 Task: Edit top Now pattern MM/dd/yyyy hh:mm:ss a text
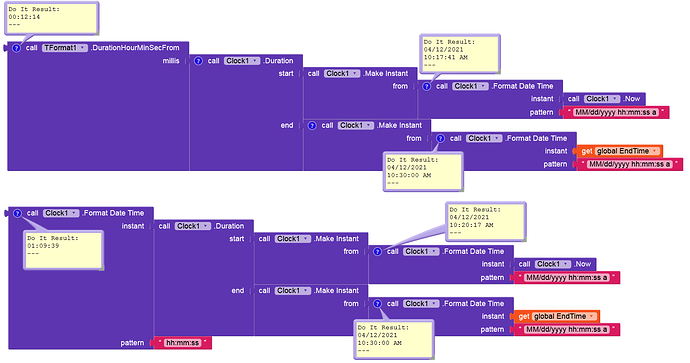pyautogui.click(x=616, y=112)
